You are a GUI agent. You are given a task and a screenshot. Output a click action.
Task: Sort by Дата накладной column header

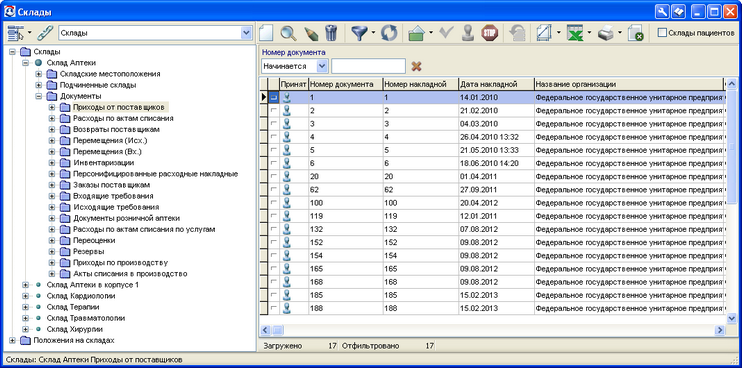tap(496, 84)
